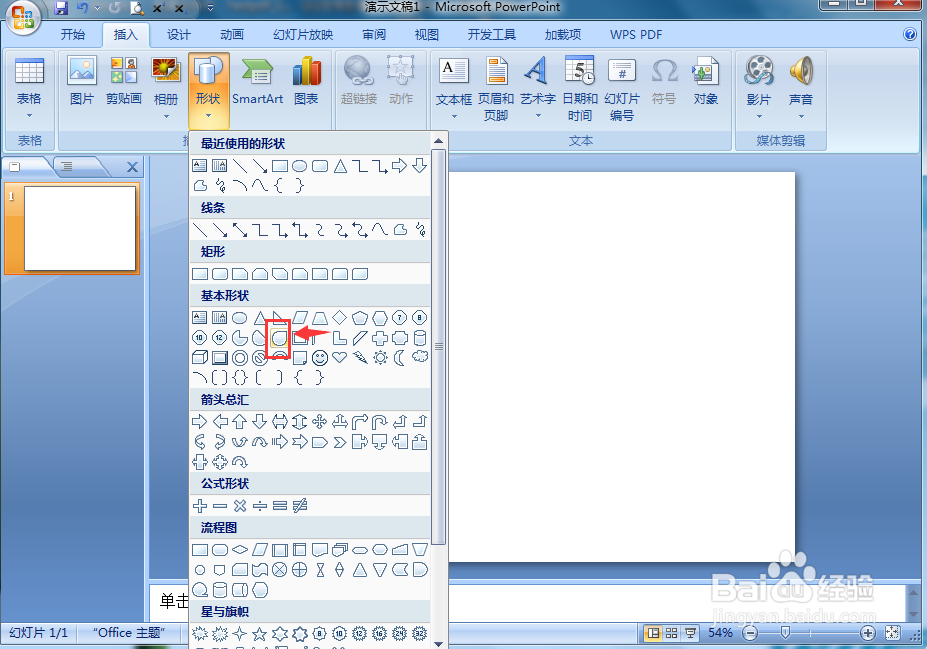Select the cloud shape in basic shapes
Image resolution: width=927 pixels, height=649 pixels.
420,356
